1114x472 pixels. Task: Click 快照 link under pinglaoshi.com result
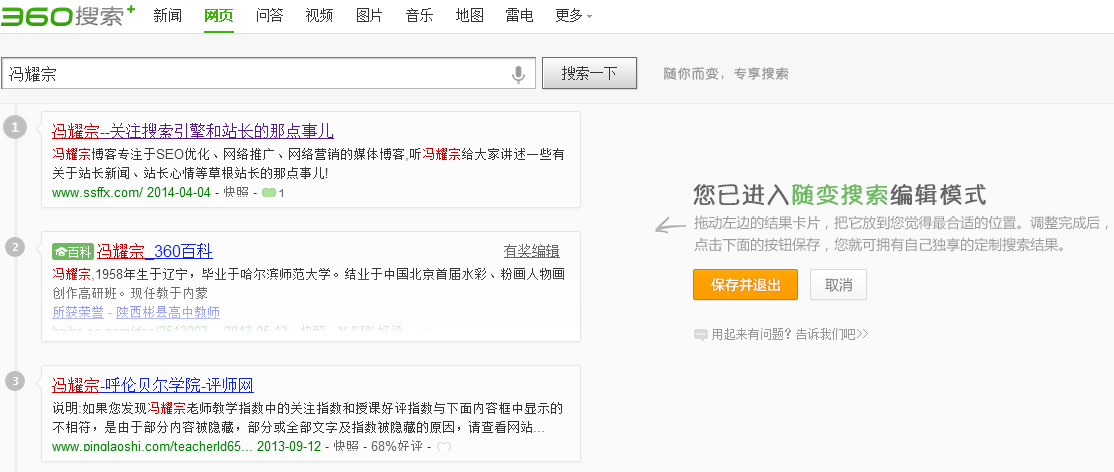pos(347,447)
